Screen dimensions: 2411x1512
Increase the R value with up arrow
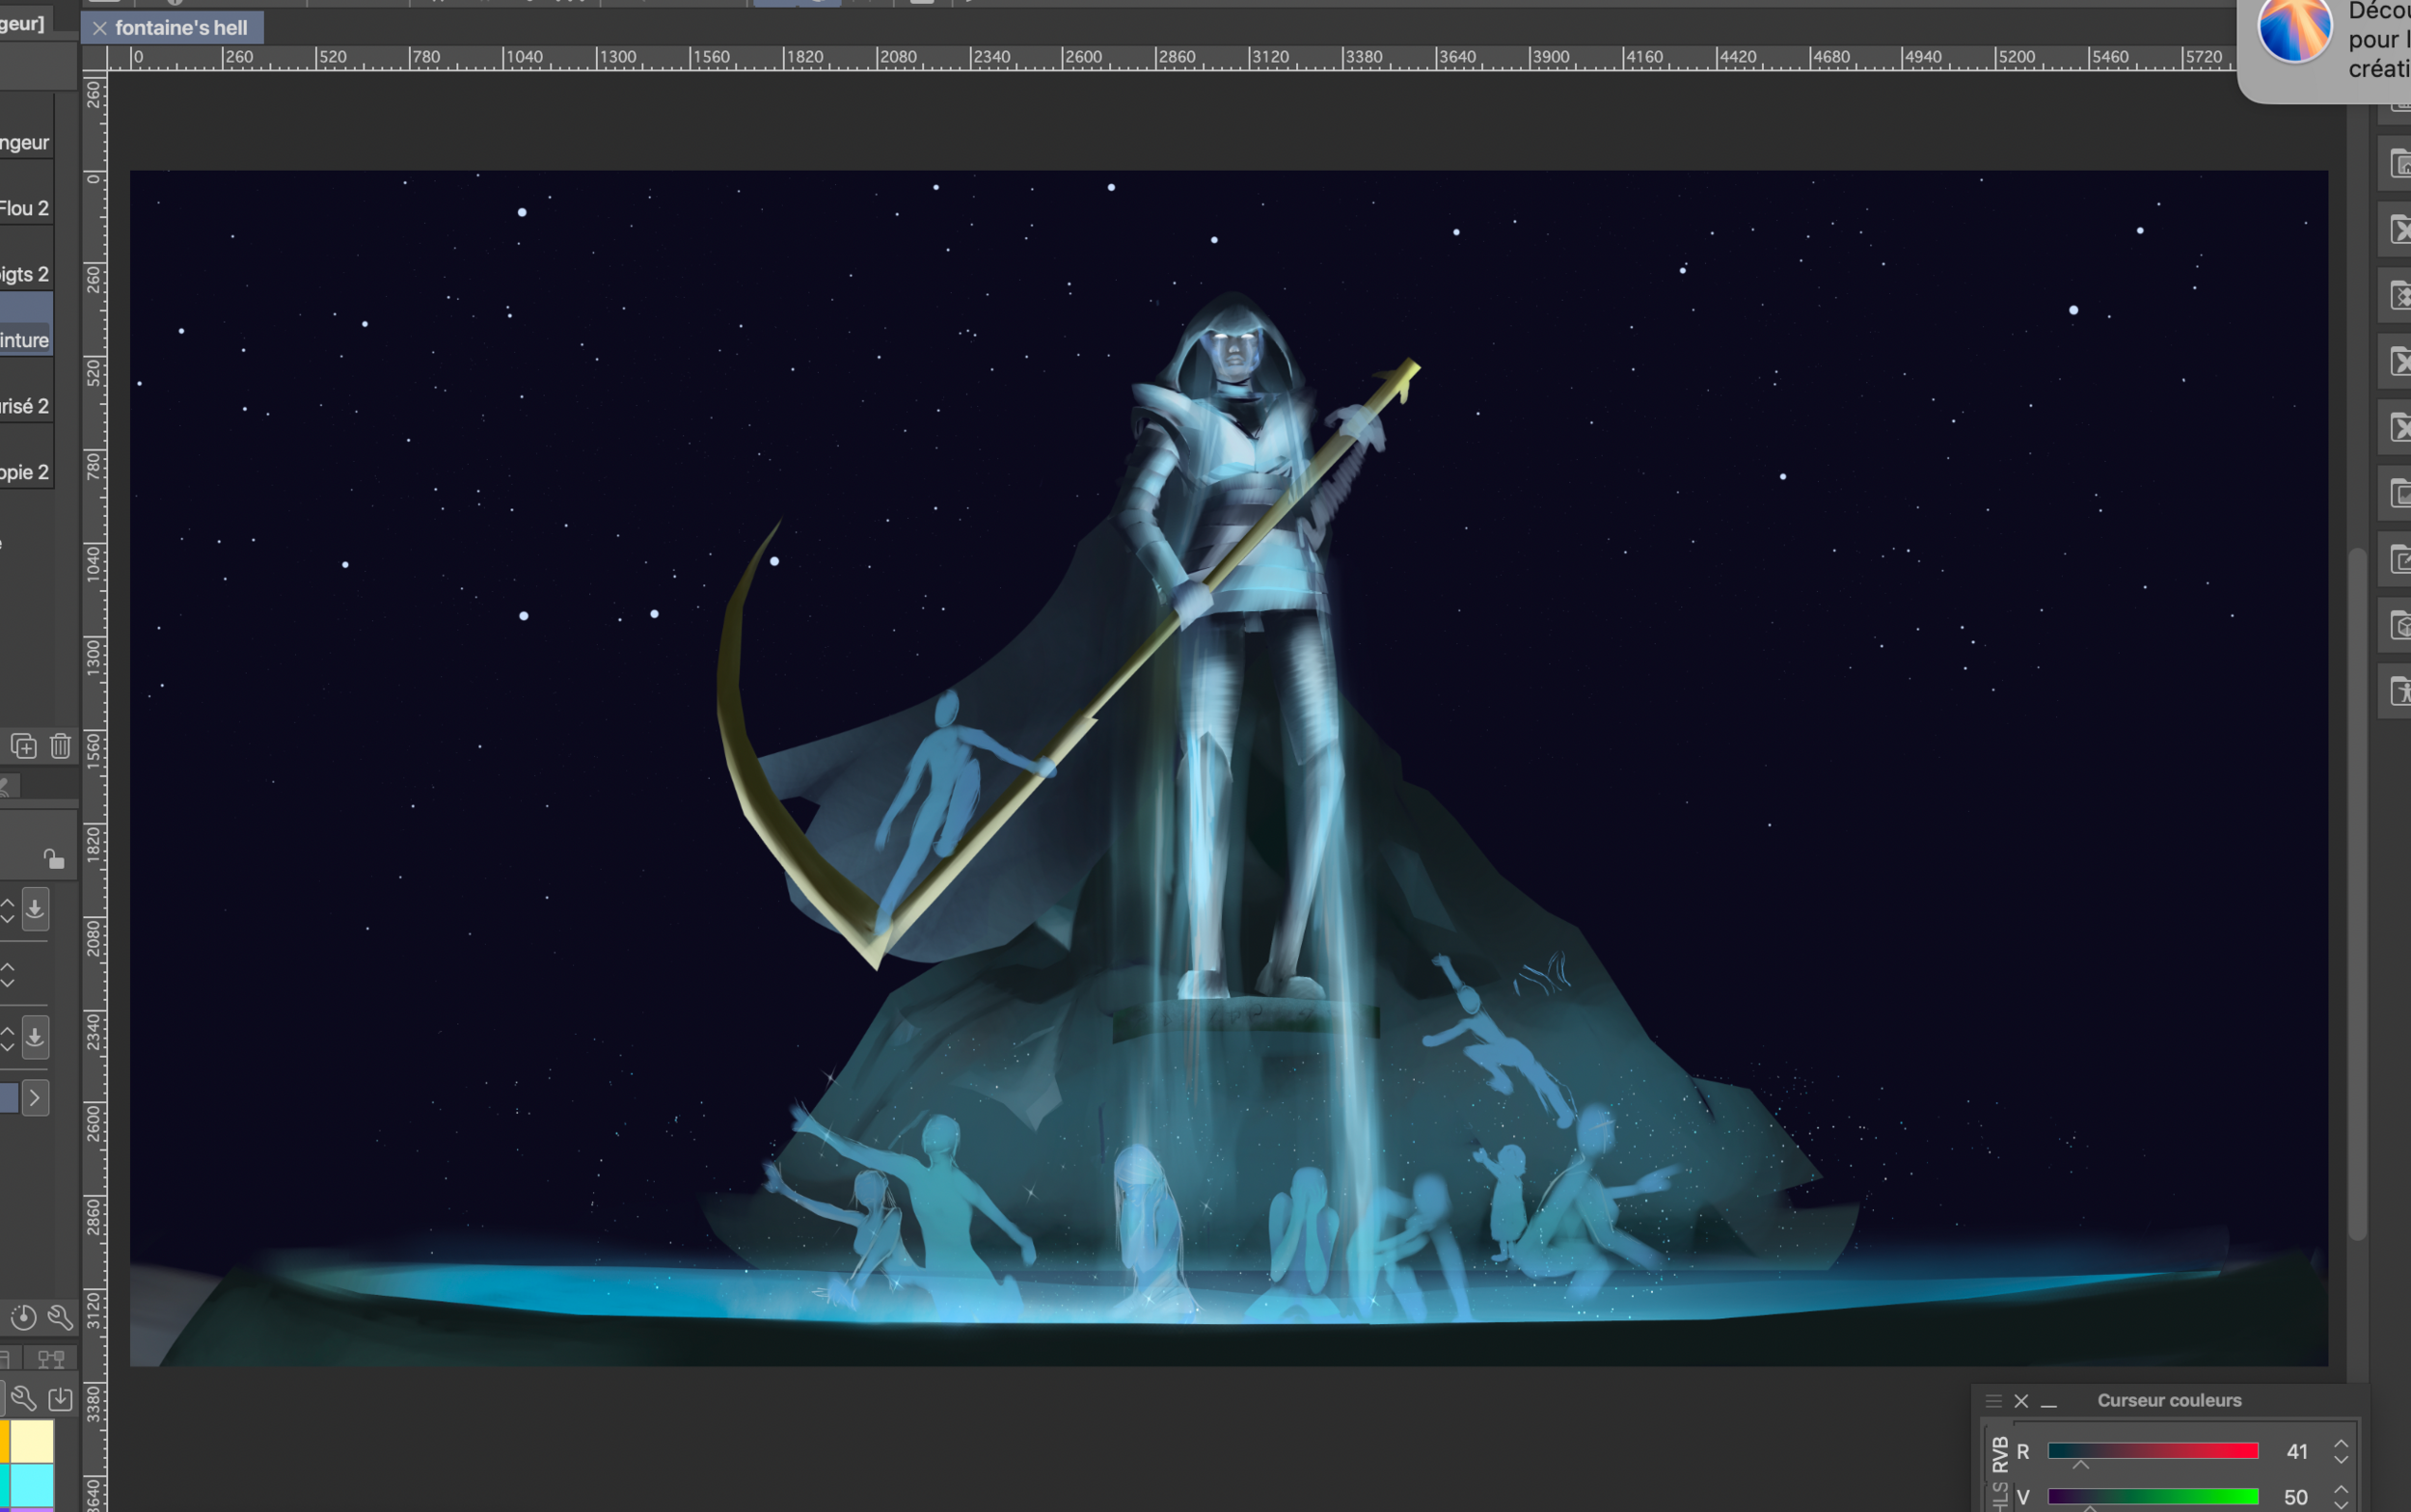click(x=2341, y=1444)
